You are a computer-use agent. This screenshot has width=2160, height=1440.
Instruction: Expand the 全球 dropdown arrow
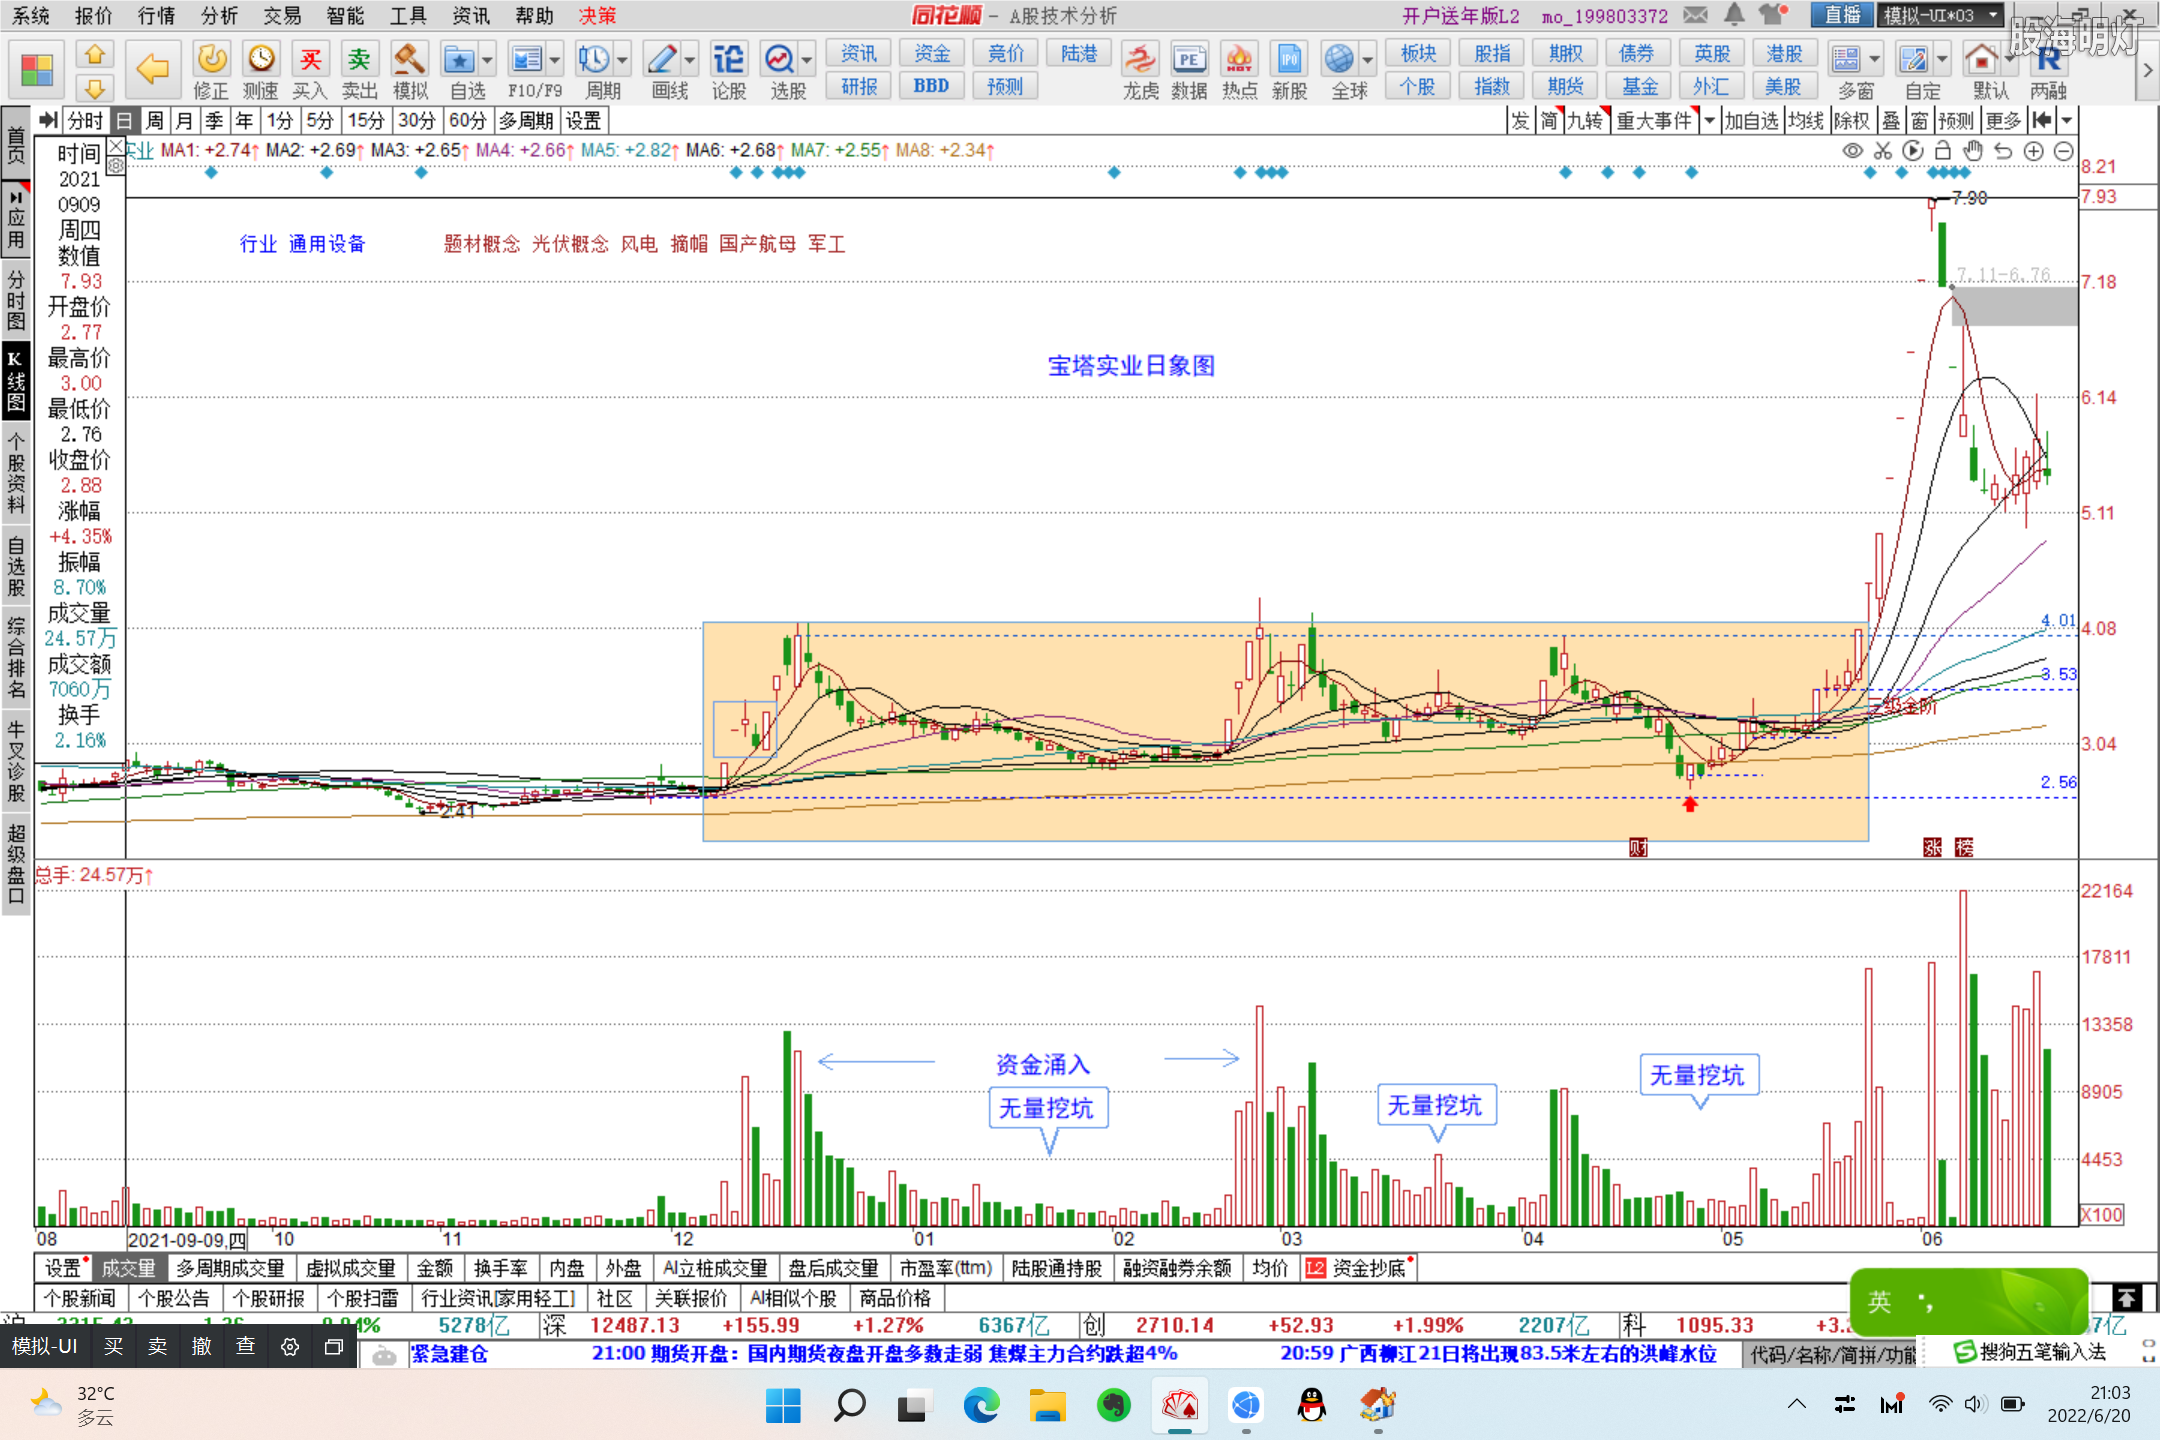pos(1367,60)
